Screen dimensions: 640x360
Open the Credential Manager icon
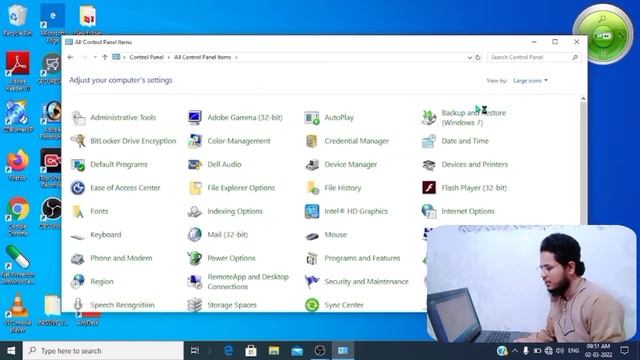coord(312,141)
